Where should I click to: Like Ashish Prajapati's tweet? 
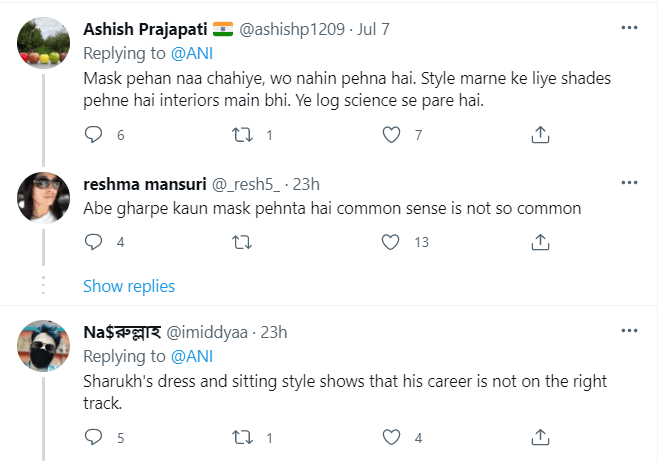click(392, 134)
